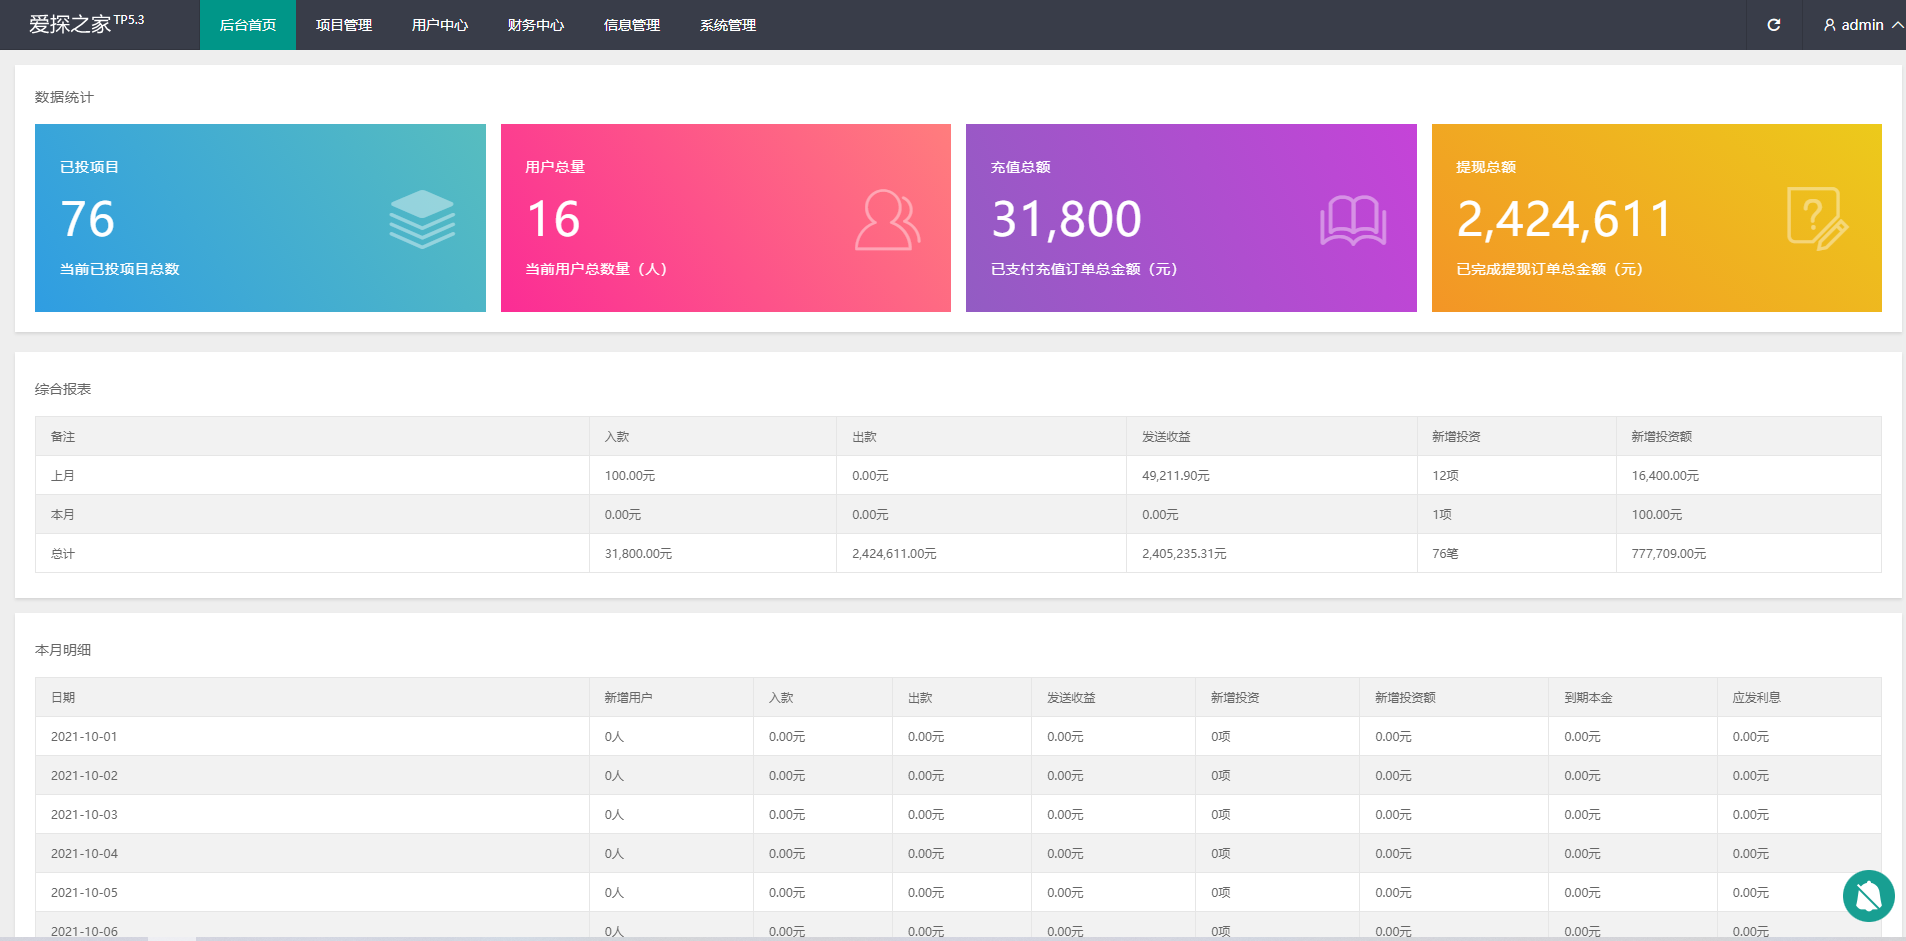1906x941 pixels.
Task: Click the 已投项目 blue statistic card
Action: 260,218
